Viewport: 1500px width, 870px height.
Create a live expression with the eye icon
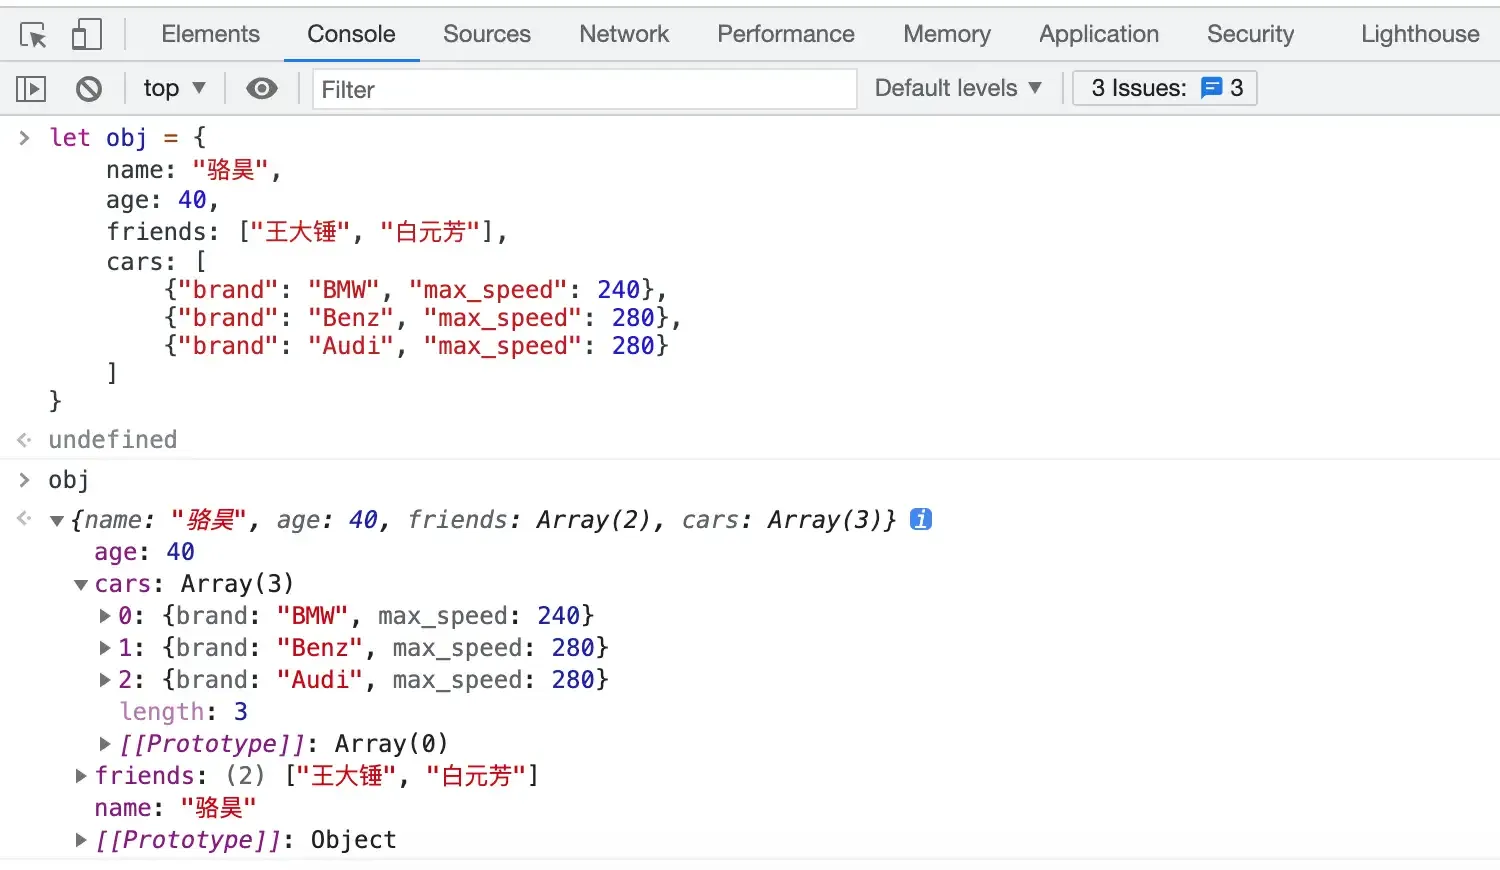[x=260, y=88]
